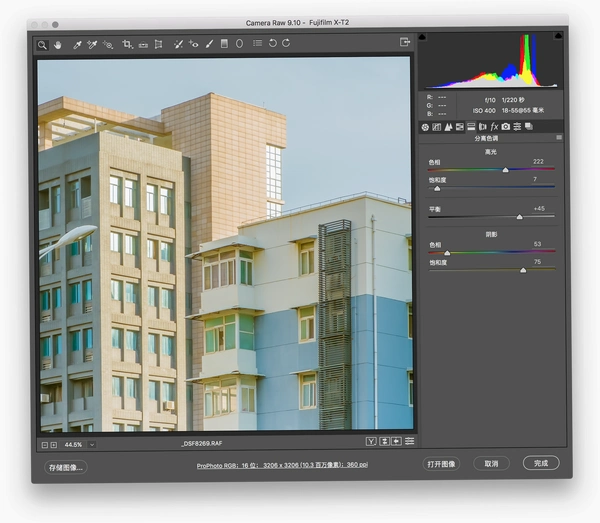Select the Graduated Filter tool
Image resolution: width=600 pixels, height=523 pixels.
[x=224, y=44]
